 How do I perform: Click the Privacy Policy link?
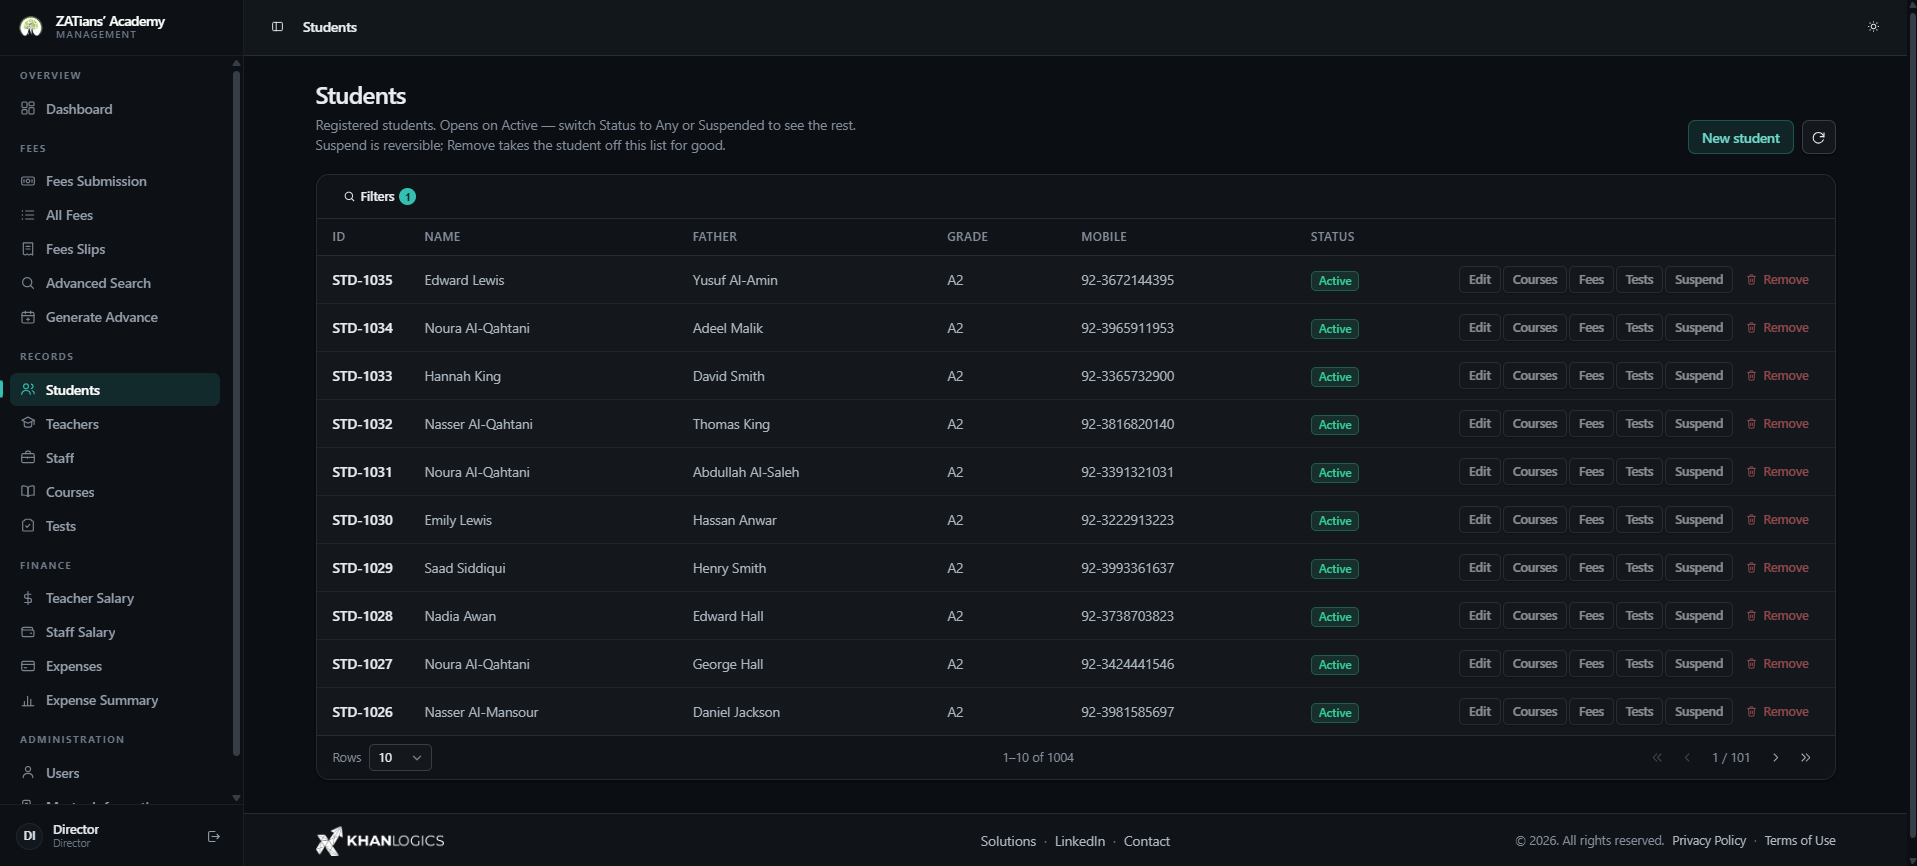(1709, 841)
